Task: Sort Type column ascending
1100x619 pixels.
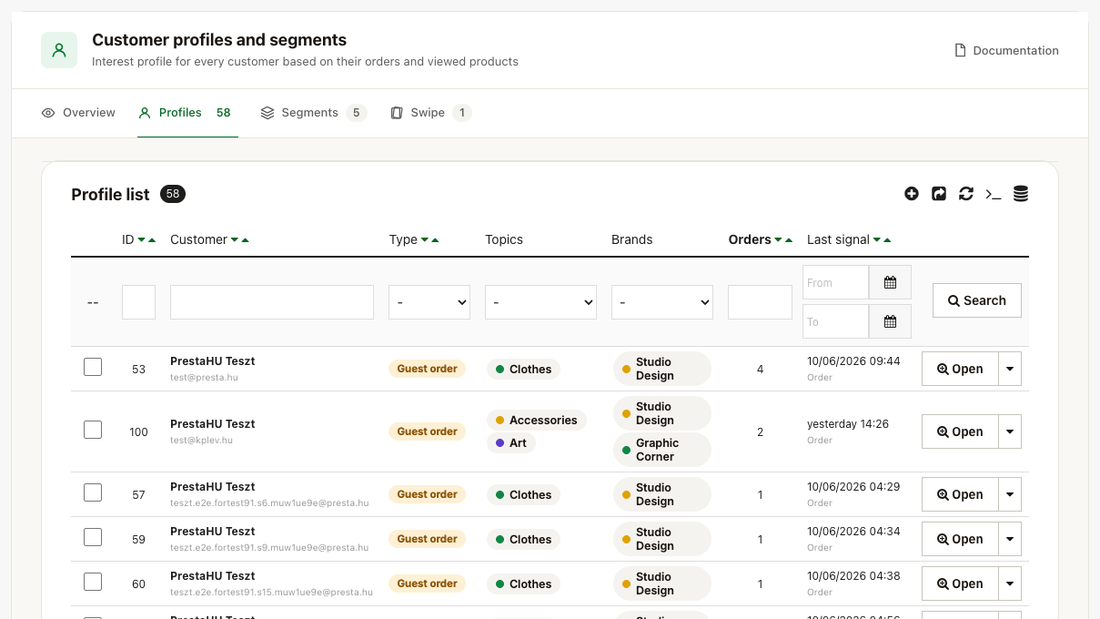Action: point(435,240)
